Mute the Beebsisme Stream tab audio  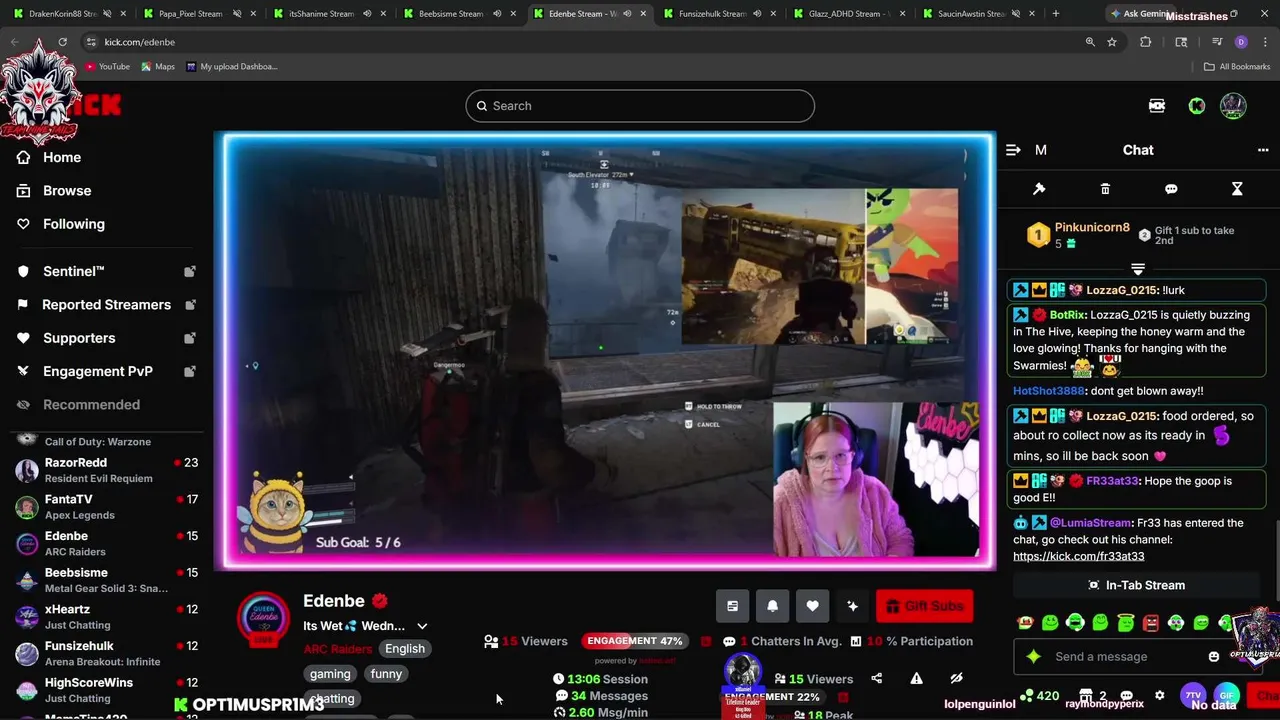[x=497, y=14]
